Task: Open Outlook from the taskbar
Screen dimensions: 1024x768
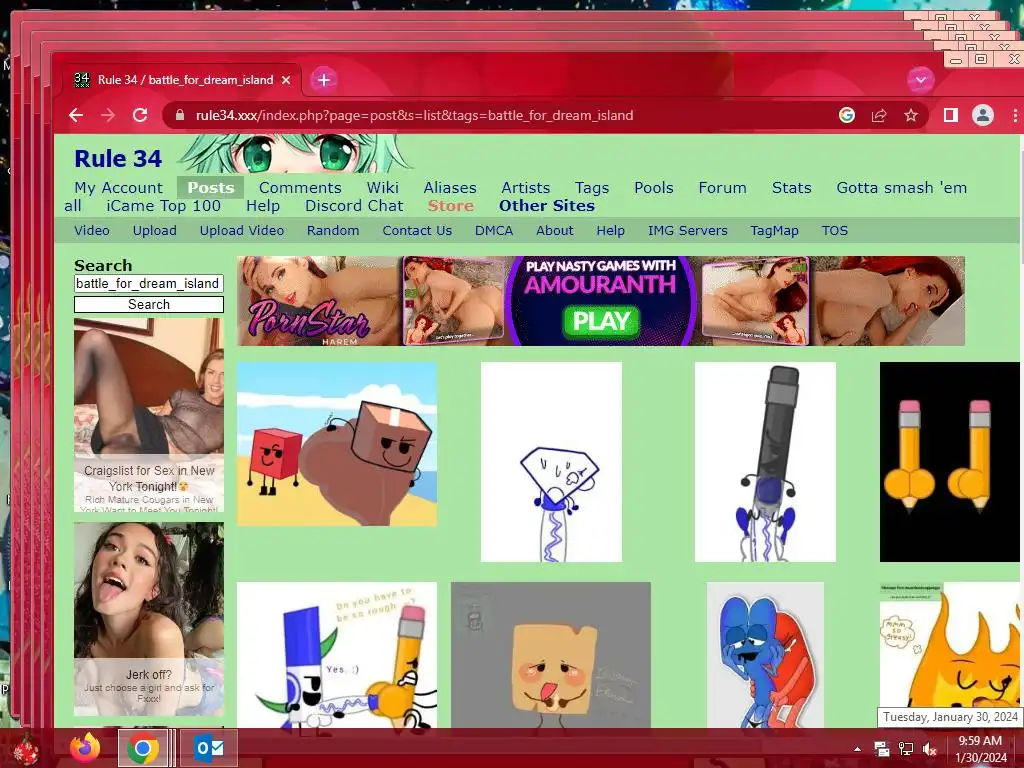Action: tap(208, 748)
